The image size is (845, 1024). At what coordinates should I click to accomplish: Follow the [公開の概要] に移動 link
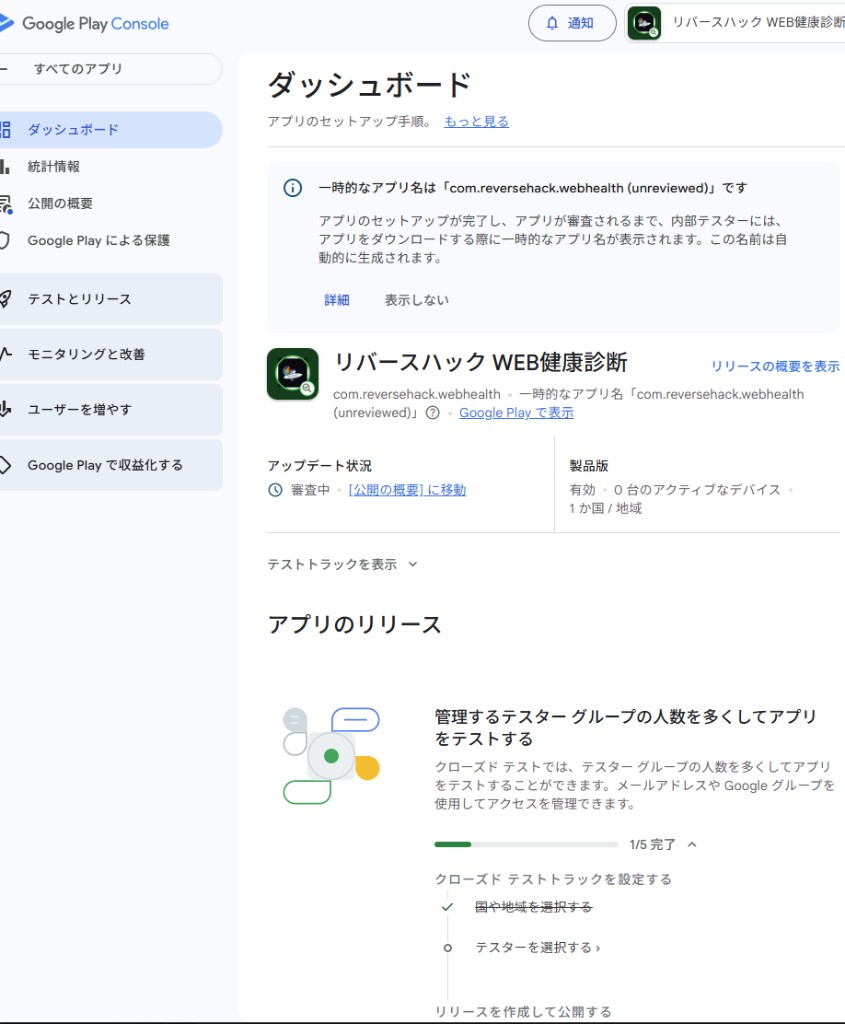click(x=407, y=490)
